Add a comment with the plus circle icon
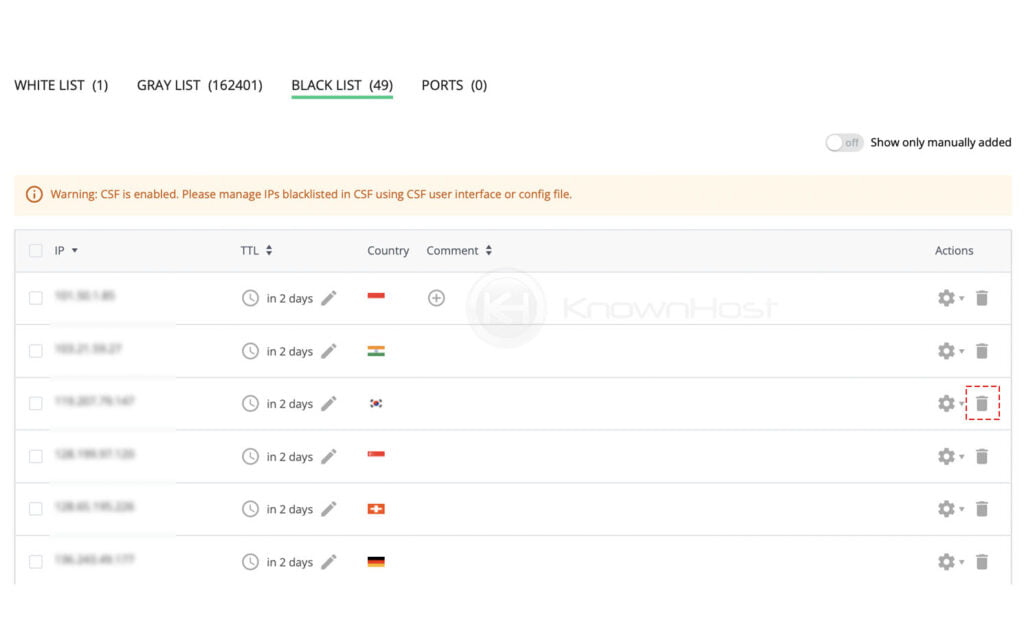Image resolution: width=1024 pixels, height=640 pixels. (x=436, y=298)
